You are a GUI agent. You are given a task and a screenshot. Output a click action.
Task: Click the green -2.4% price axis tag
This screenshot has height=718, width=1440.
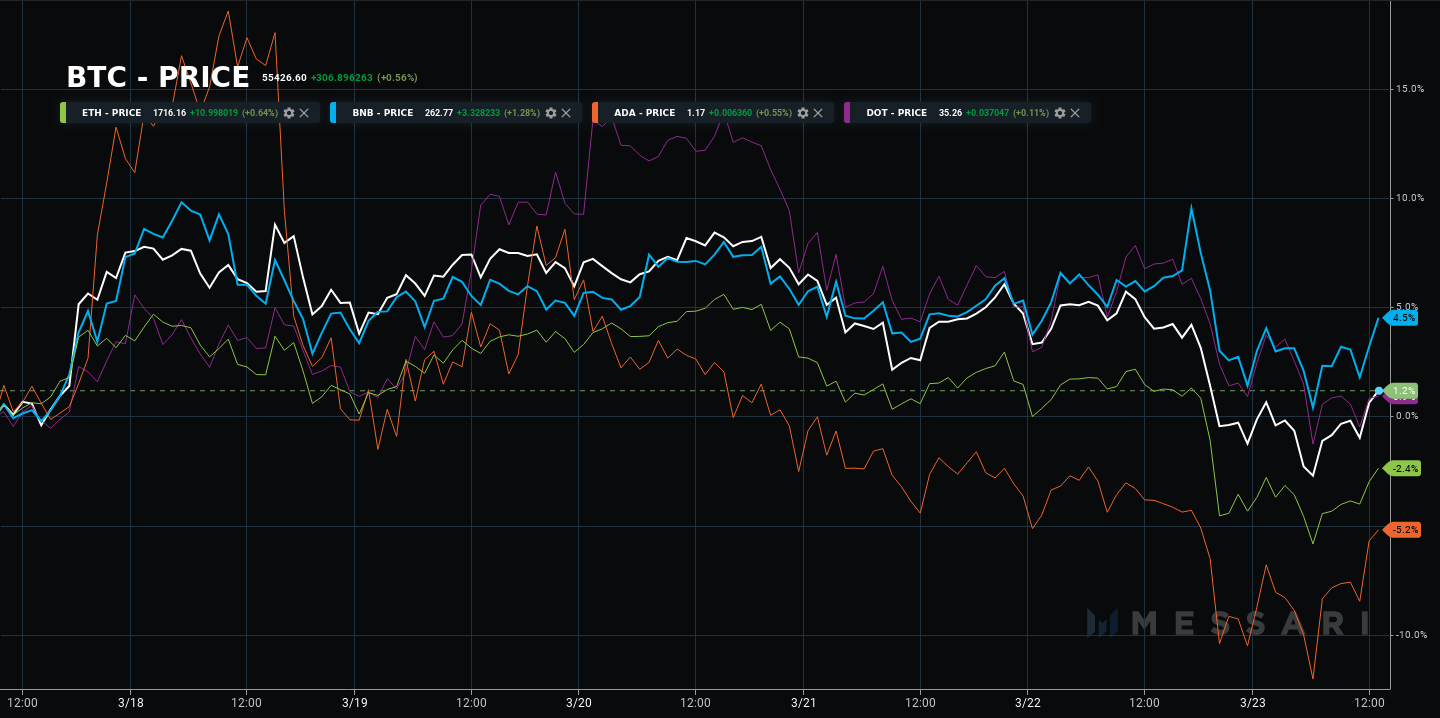pyautogui.click(x=1402, y=468)
